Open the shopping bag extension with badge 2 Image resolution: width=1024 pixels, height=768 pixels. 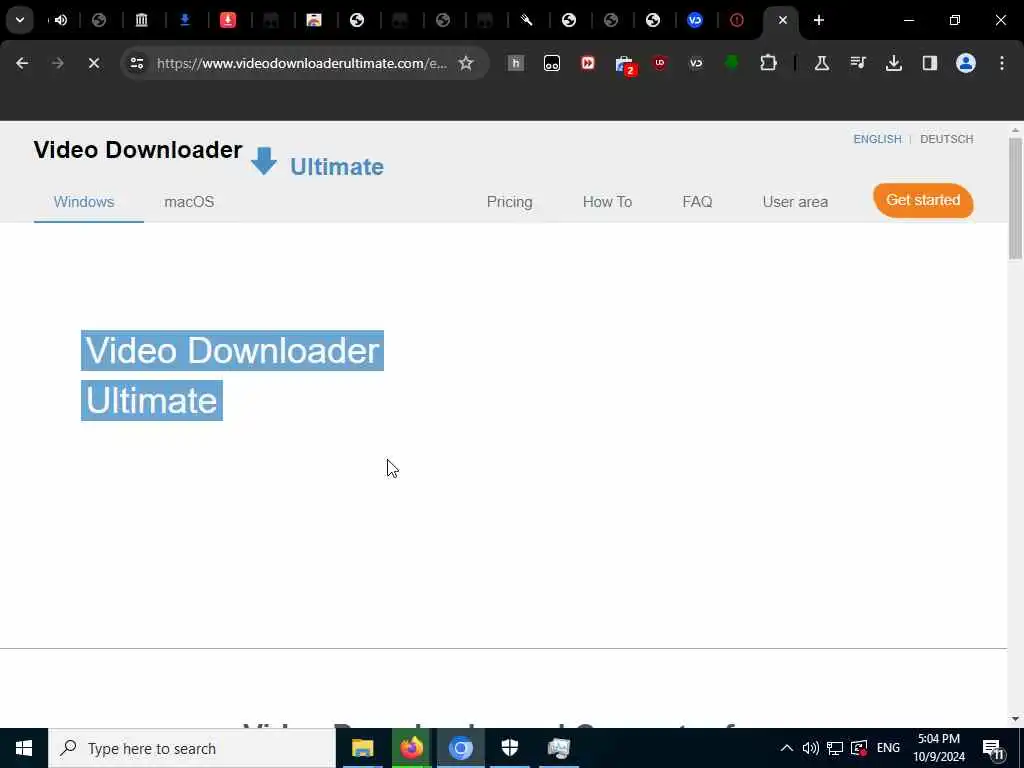tap(625, 65)
